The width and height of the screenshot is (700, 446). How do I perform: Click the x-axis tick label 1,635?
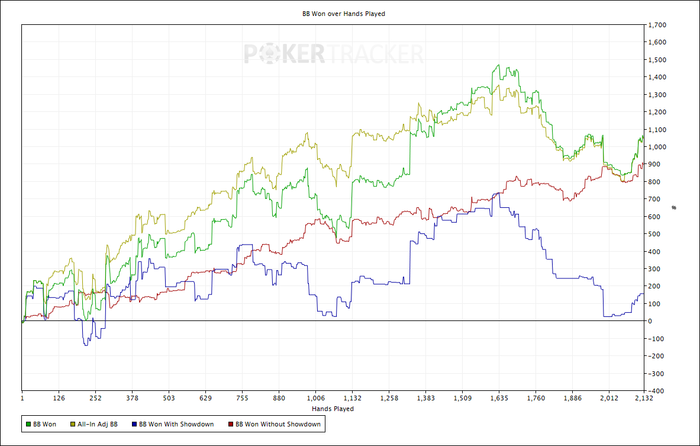coord(499,398)
